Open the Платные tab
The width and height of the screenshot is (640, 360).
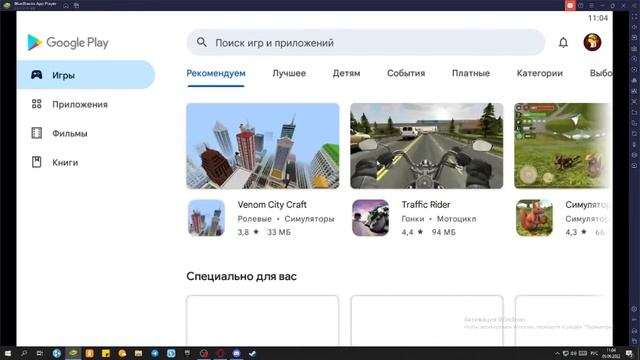tap(471, 73)
